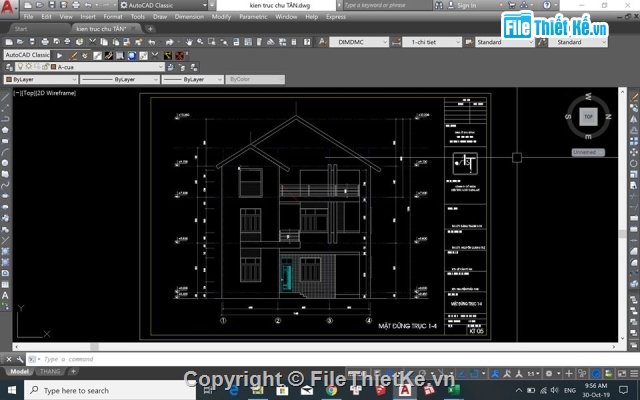Click the binoculars search icon

(x=439, y=5)
